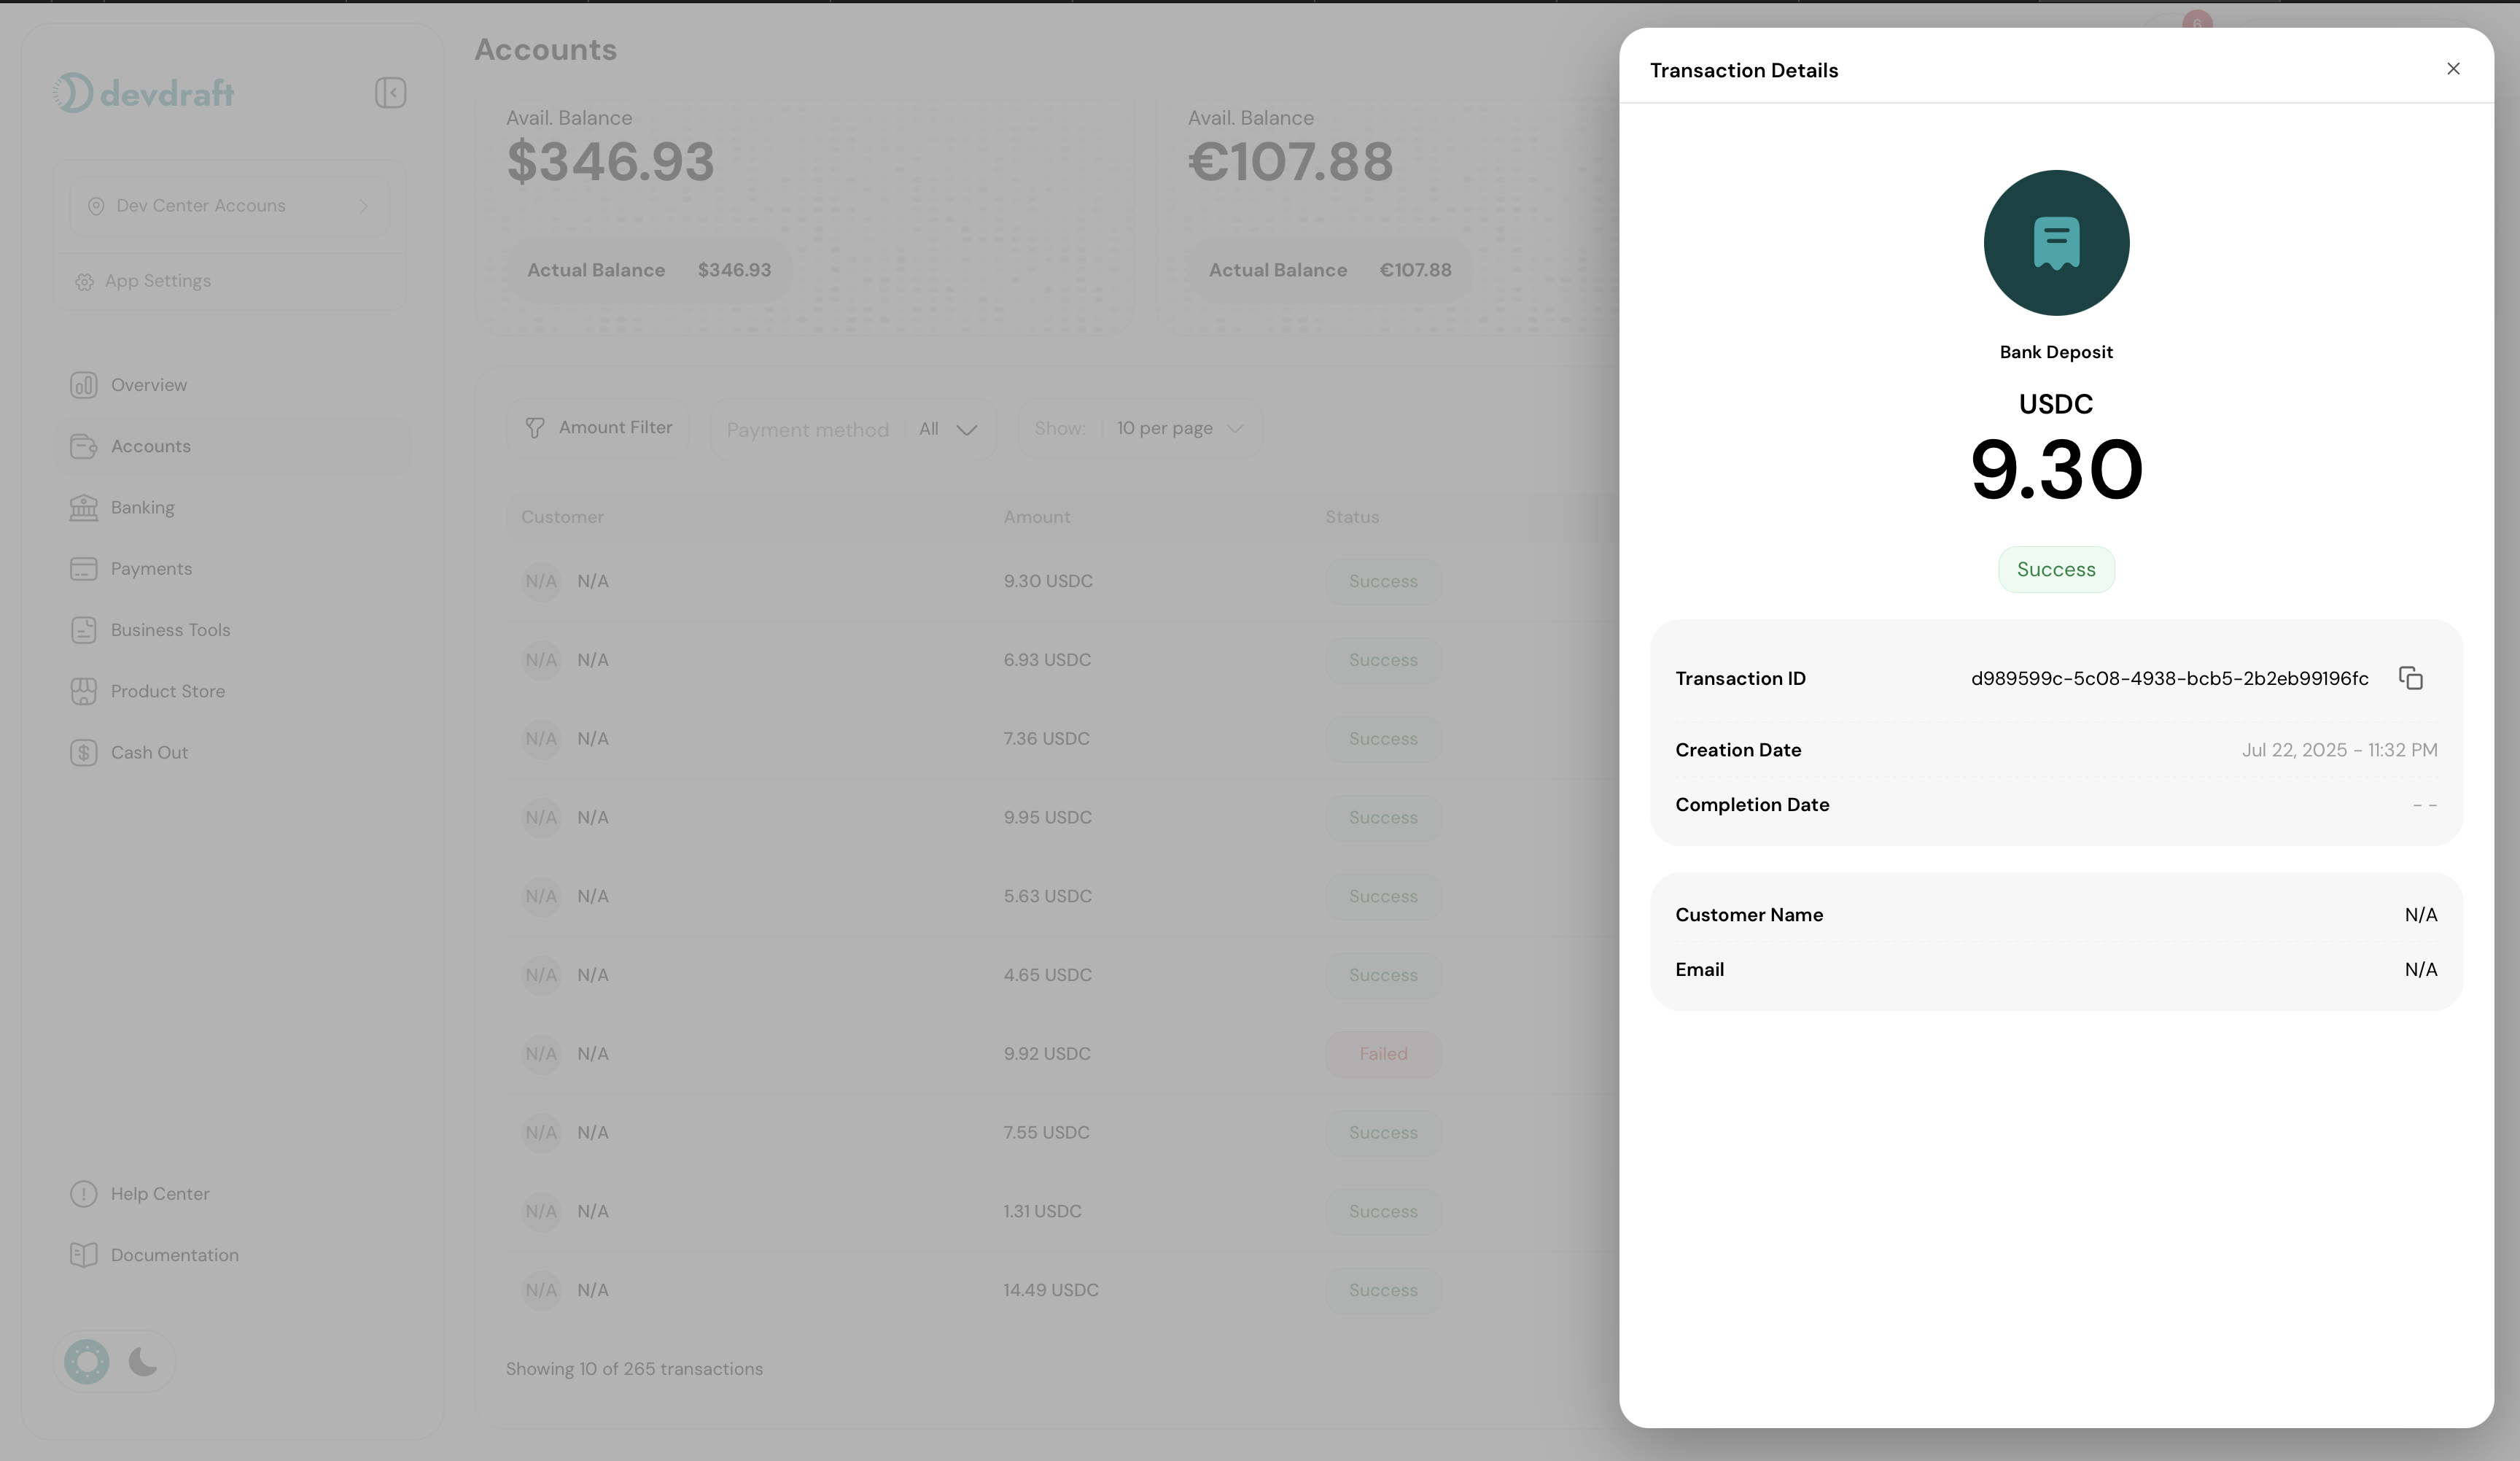2520x1461 pixels.
Task: Copy the Transaction ID using the copy icon
Action: 2411,677
